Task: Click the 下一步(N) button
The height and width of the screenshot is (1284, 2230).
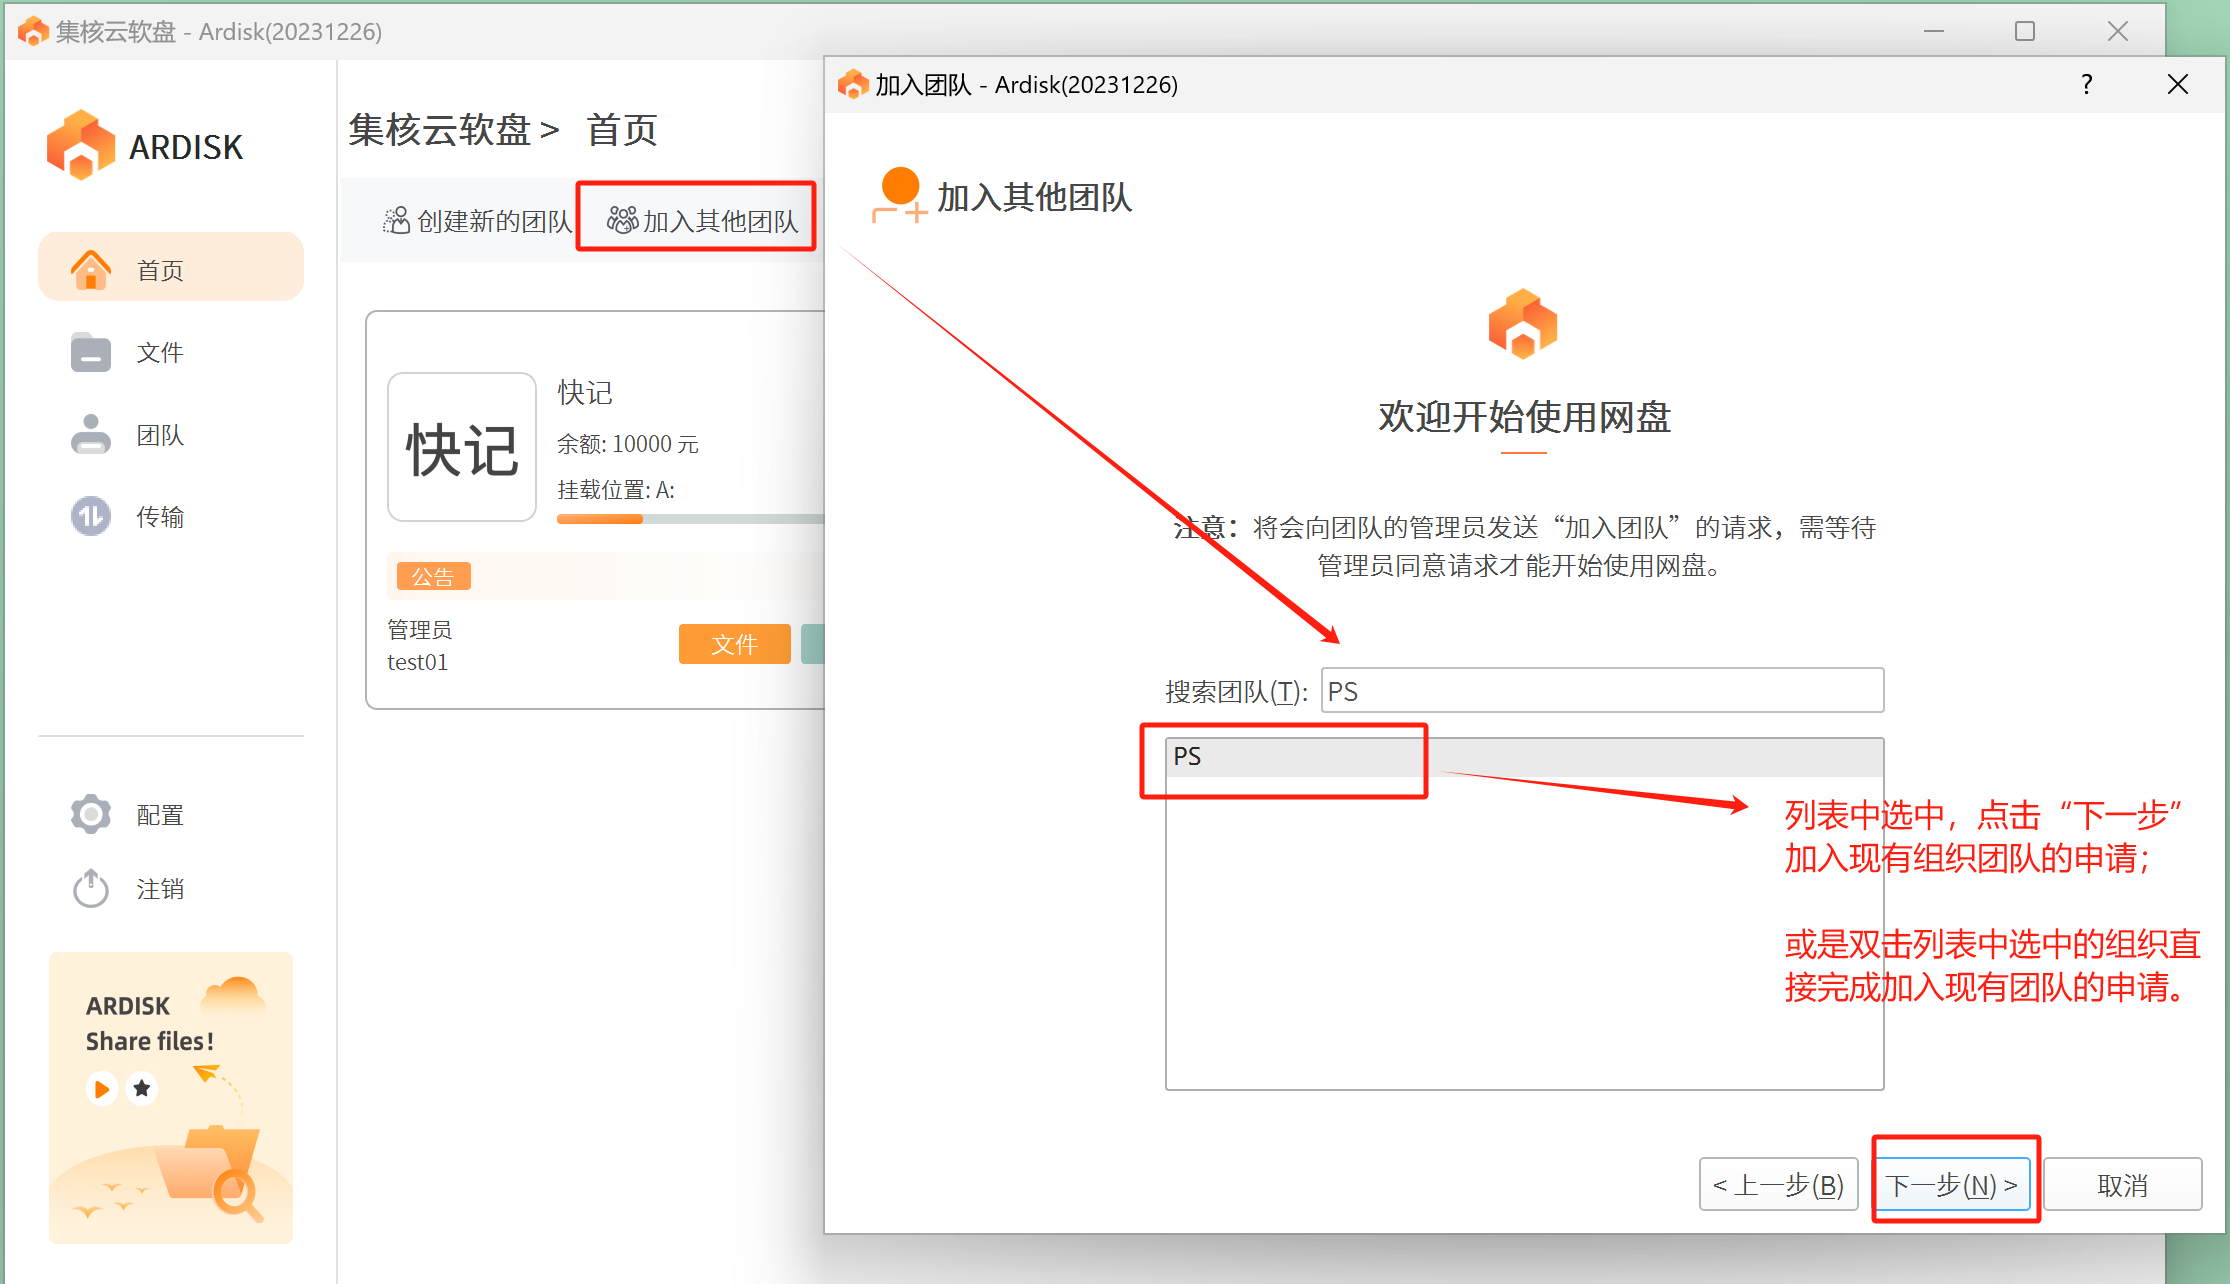Action: coord(1951,1185)
